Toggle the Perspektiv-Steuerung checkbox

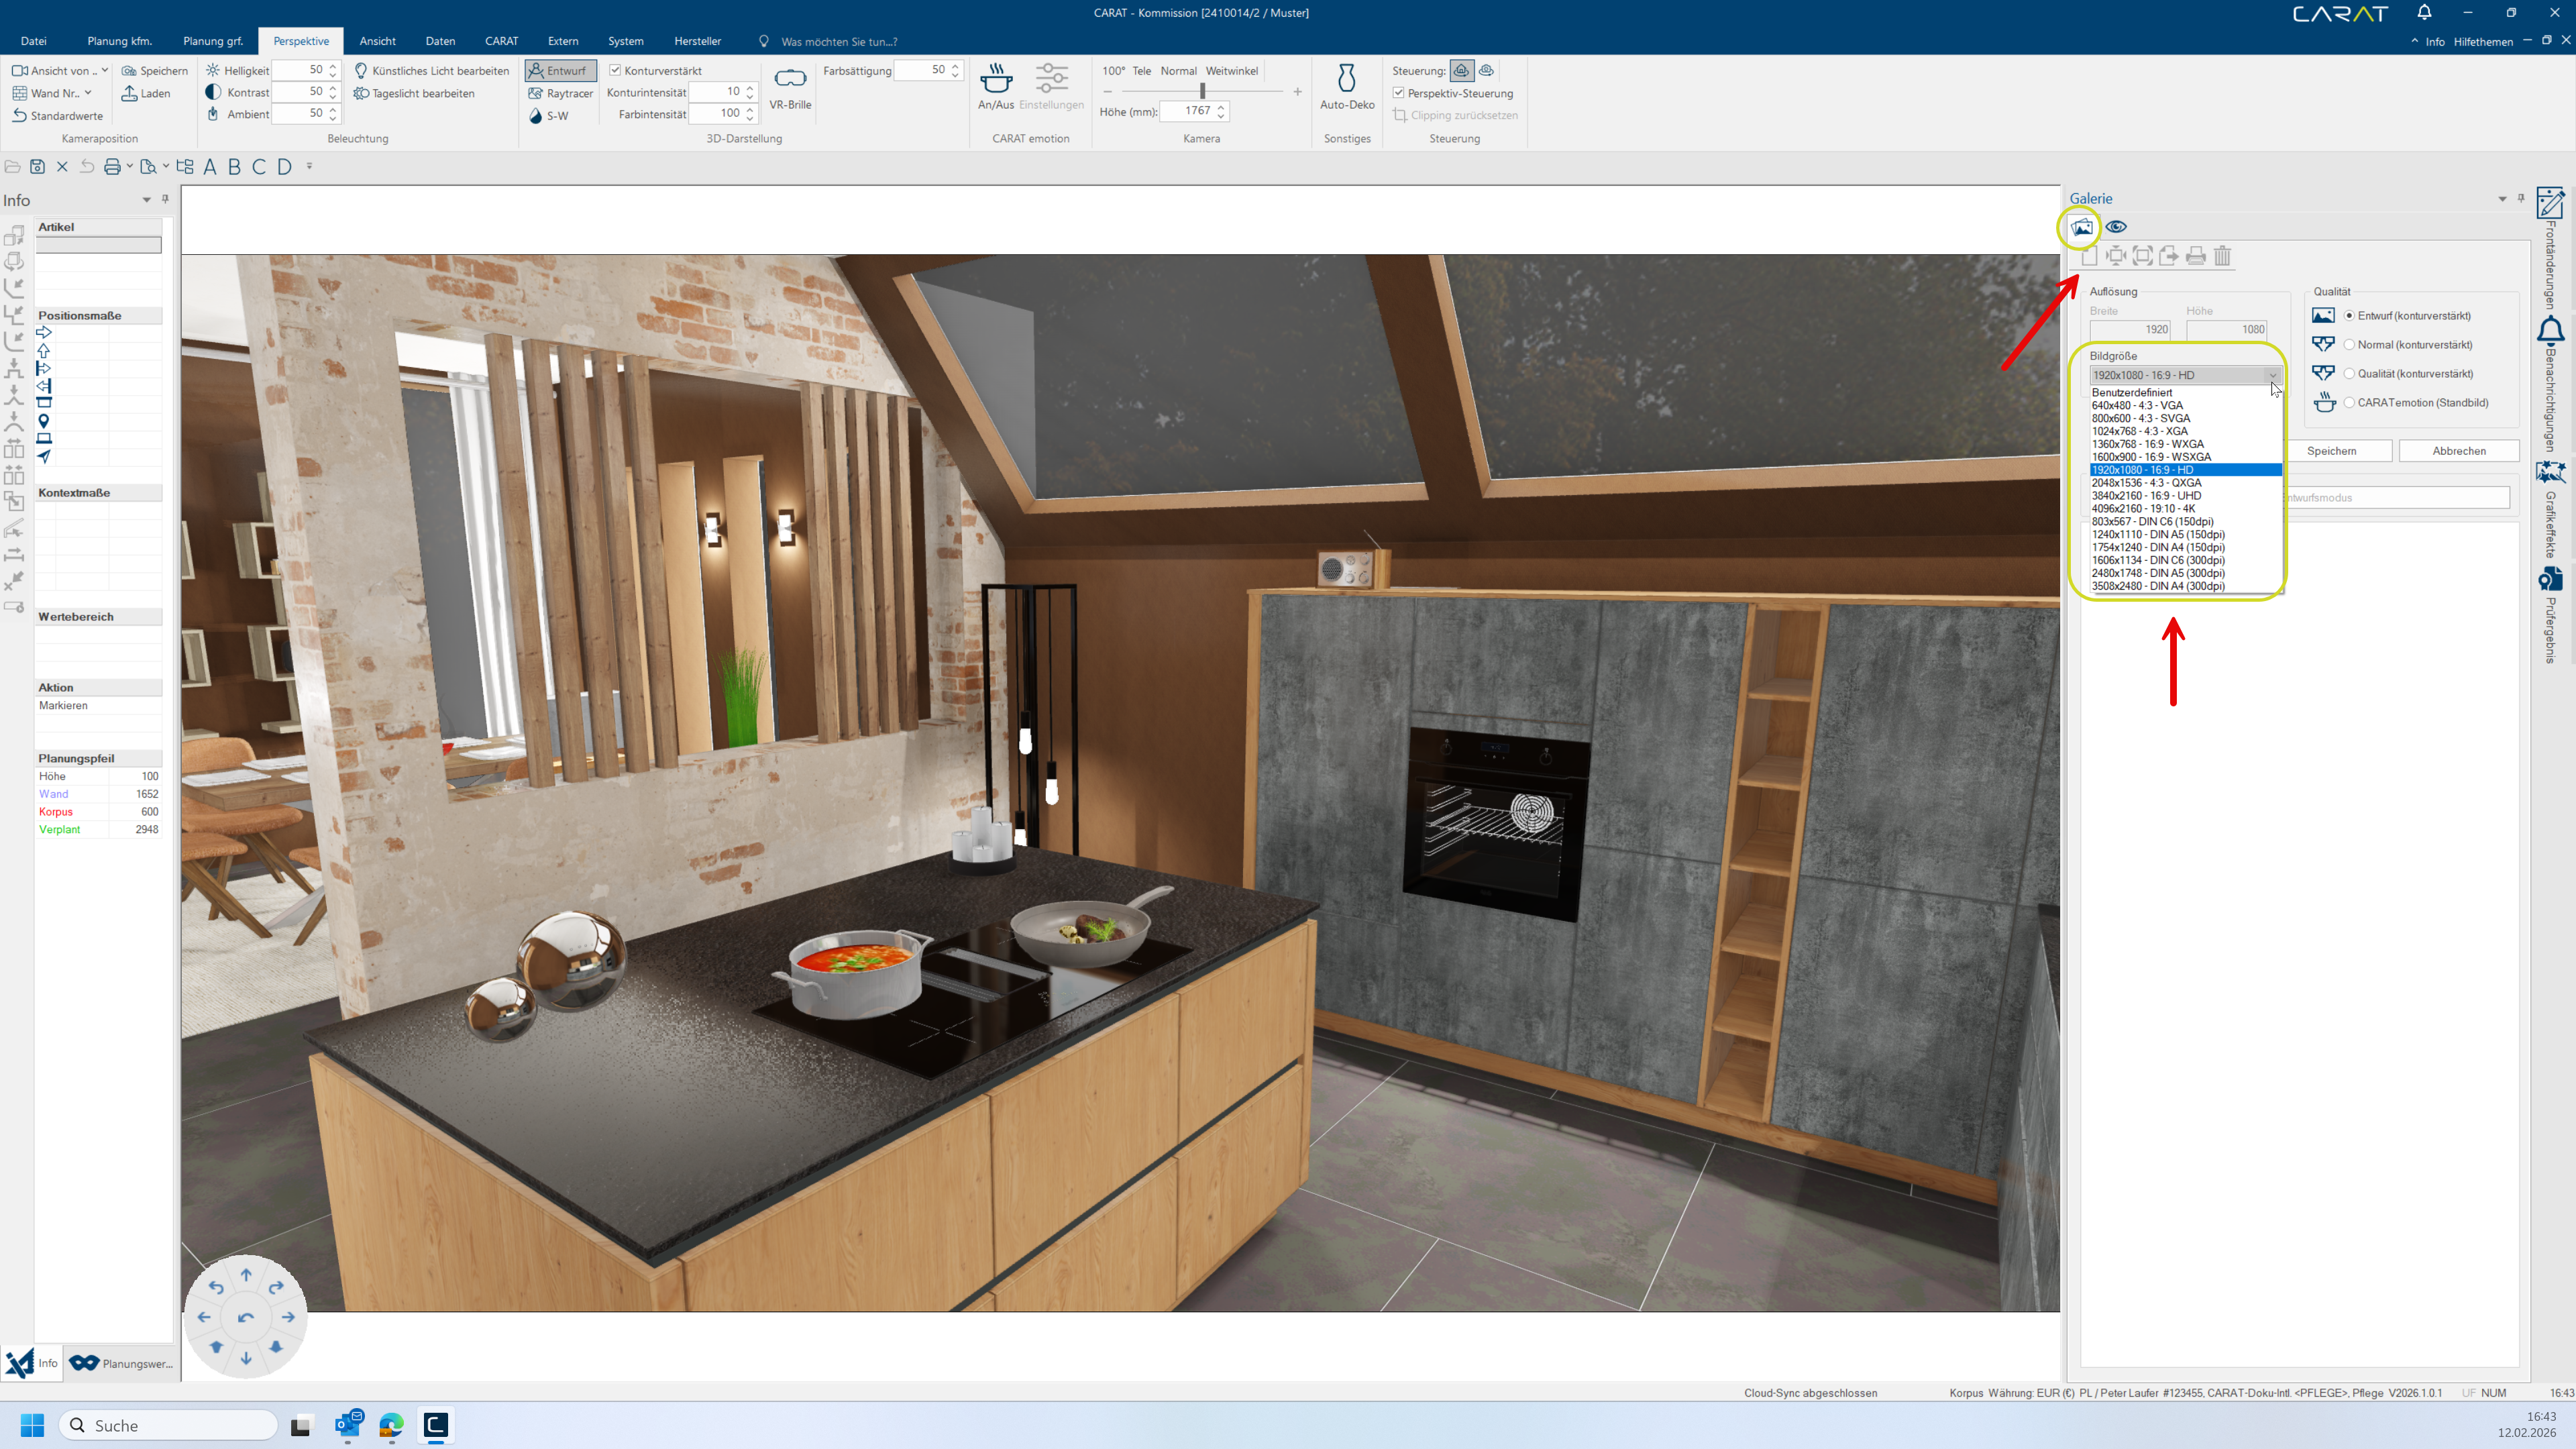click(1399, 93)
